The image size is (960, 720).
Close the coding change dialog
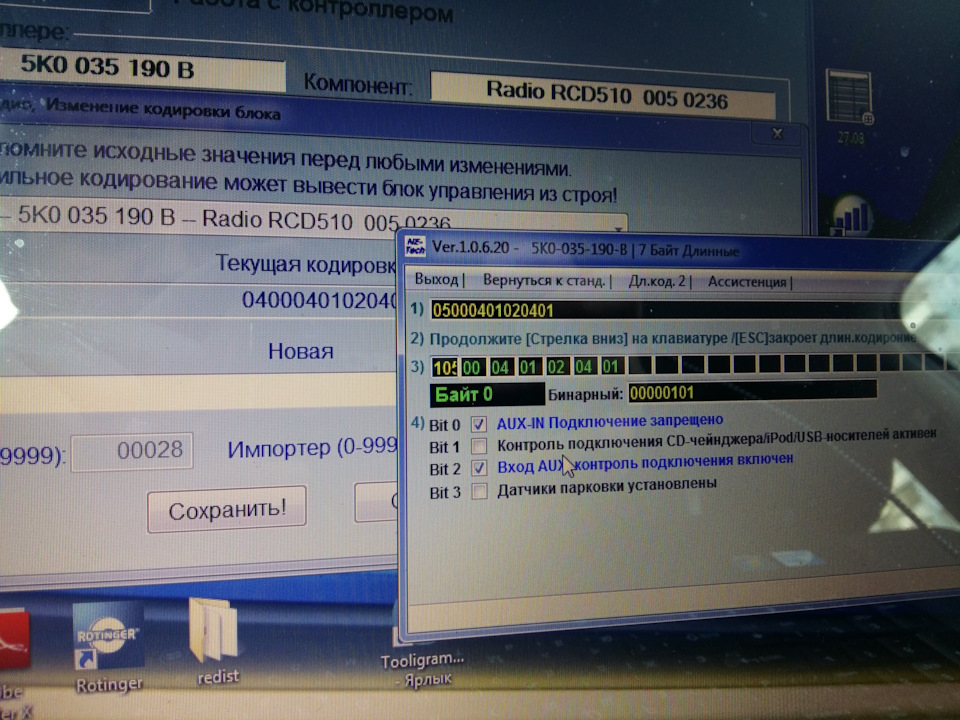click(x=778, y=133)
